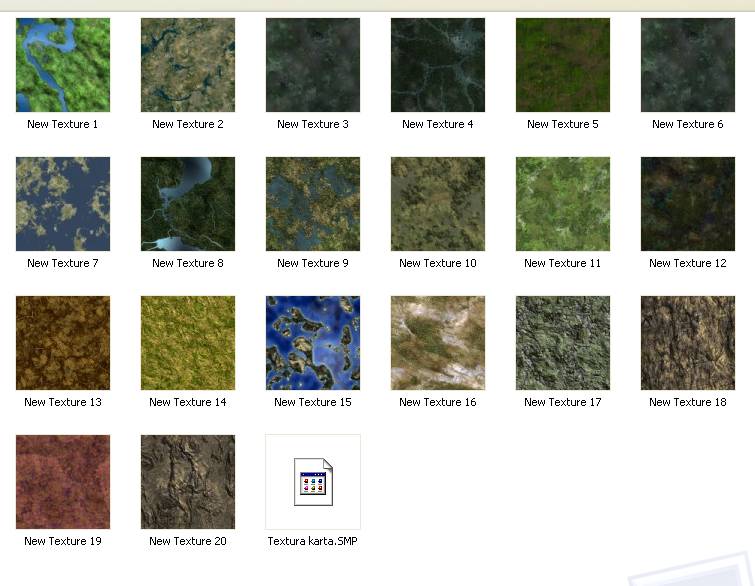Select the New Texture 8 thumbnail
755x586 pixels.
(x=188, y=204)
